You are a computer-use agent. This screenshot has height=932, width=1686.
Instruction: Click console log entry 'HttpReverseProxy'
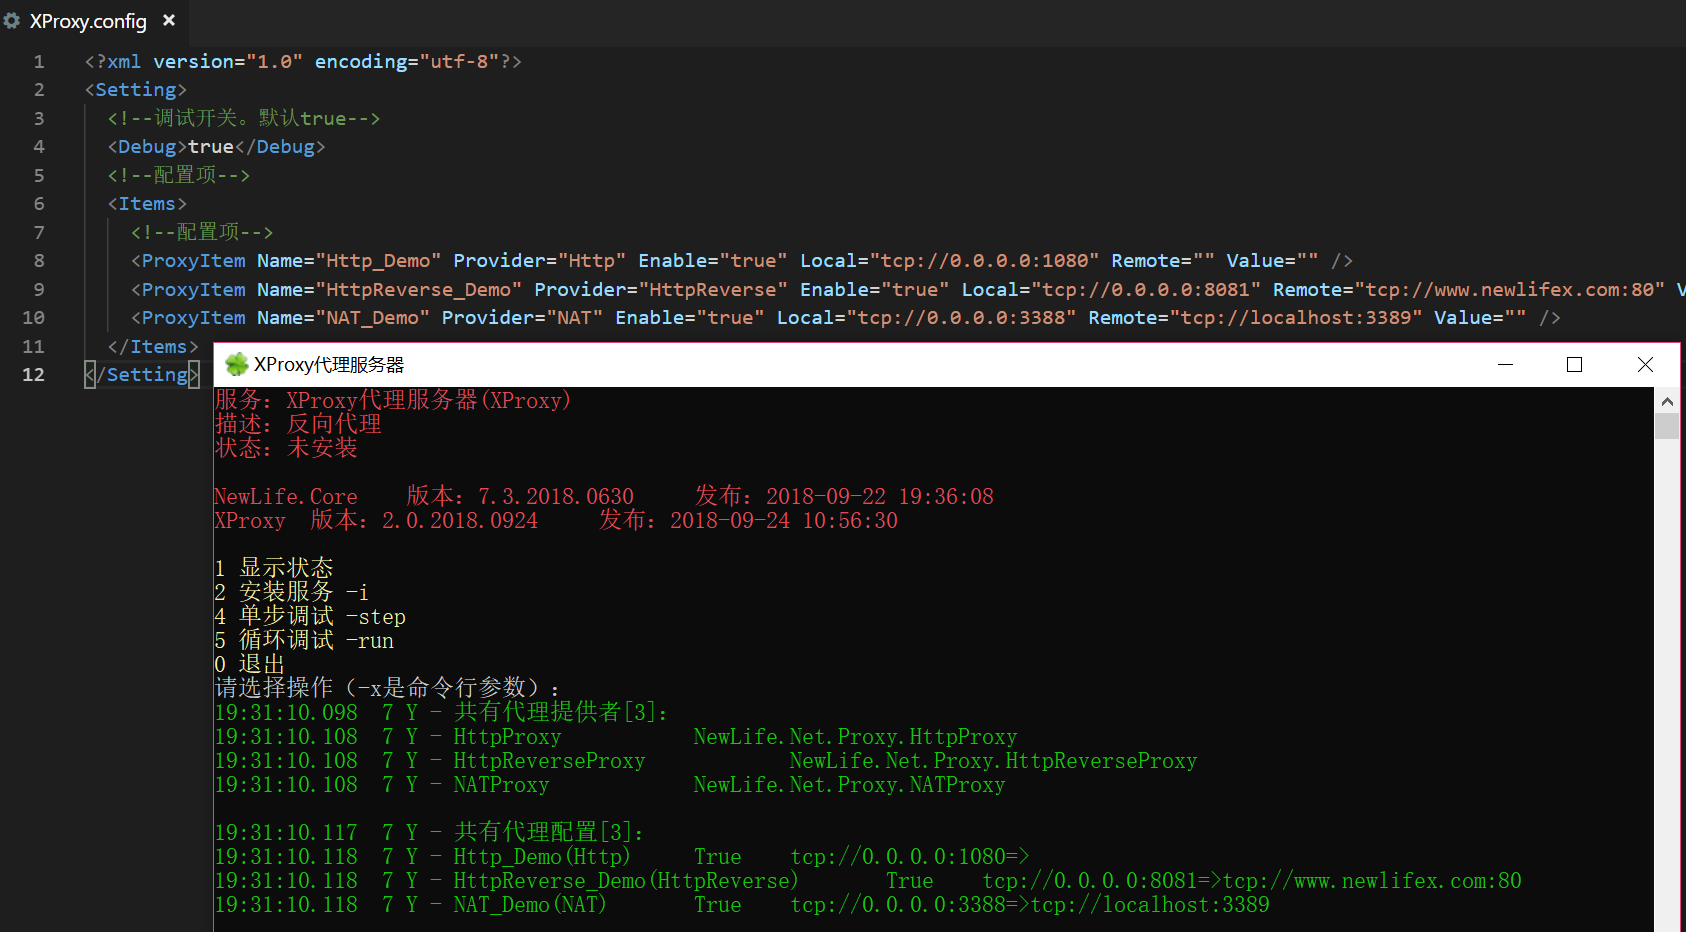[549, 761]
